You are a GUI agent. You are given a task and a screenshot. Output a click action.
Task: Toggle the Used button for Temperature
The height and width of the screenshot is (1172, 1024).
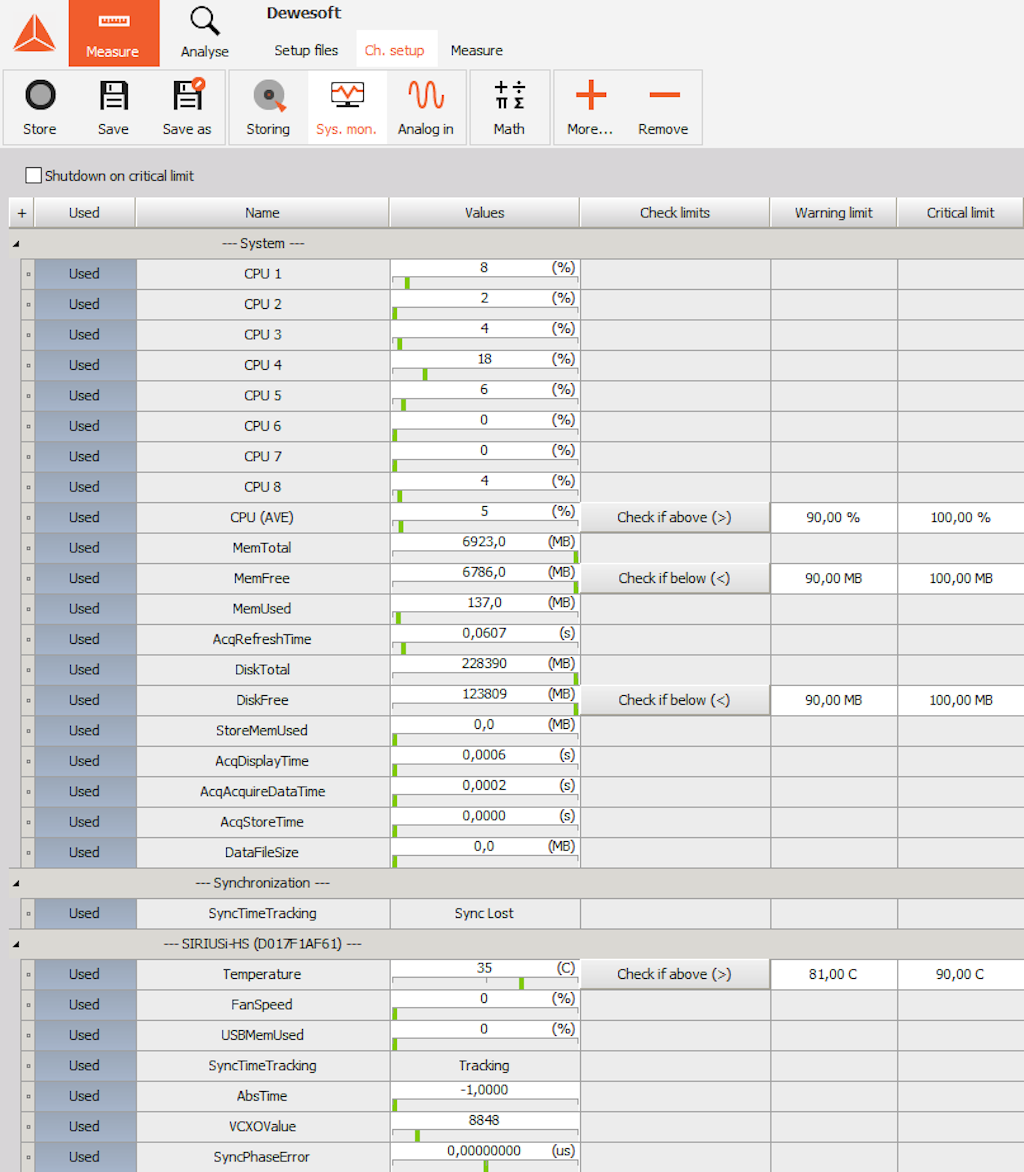(x=85, y=974)
